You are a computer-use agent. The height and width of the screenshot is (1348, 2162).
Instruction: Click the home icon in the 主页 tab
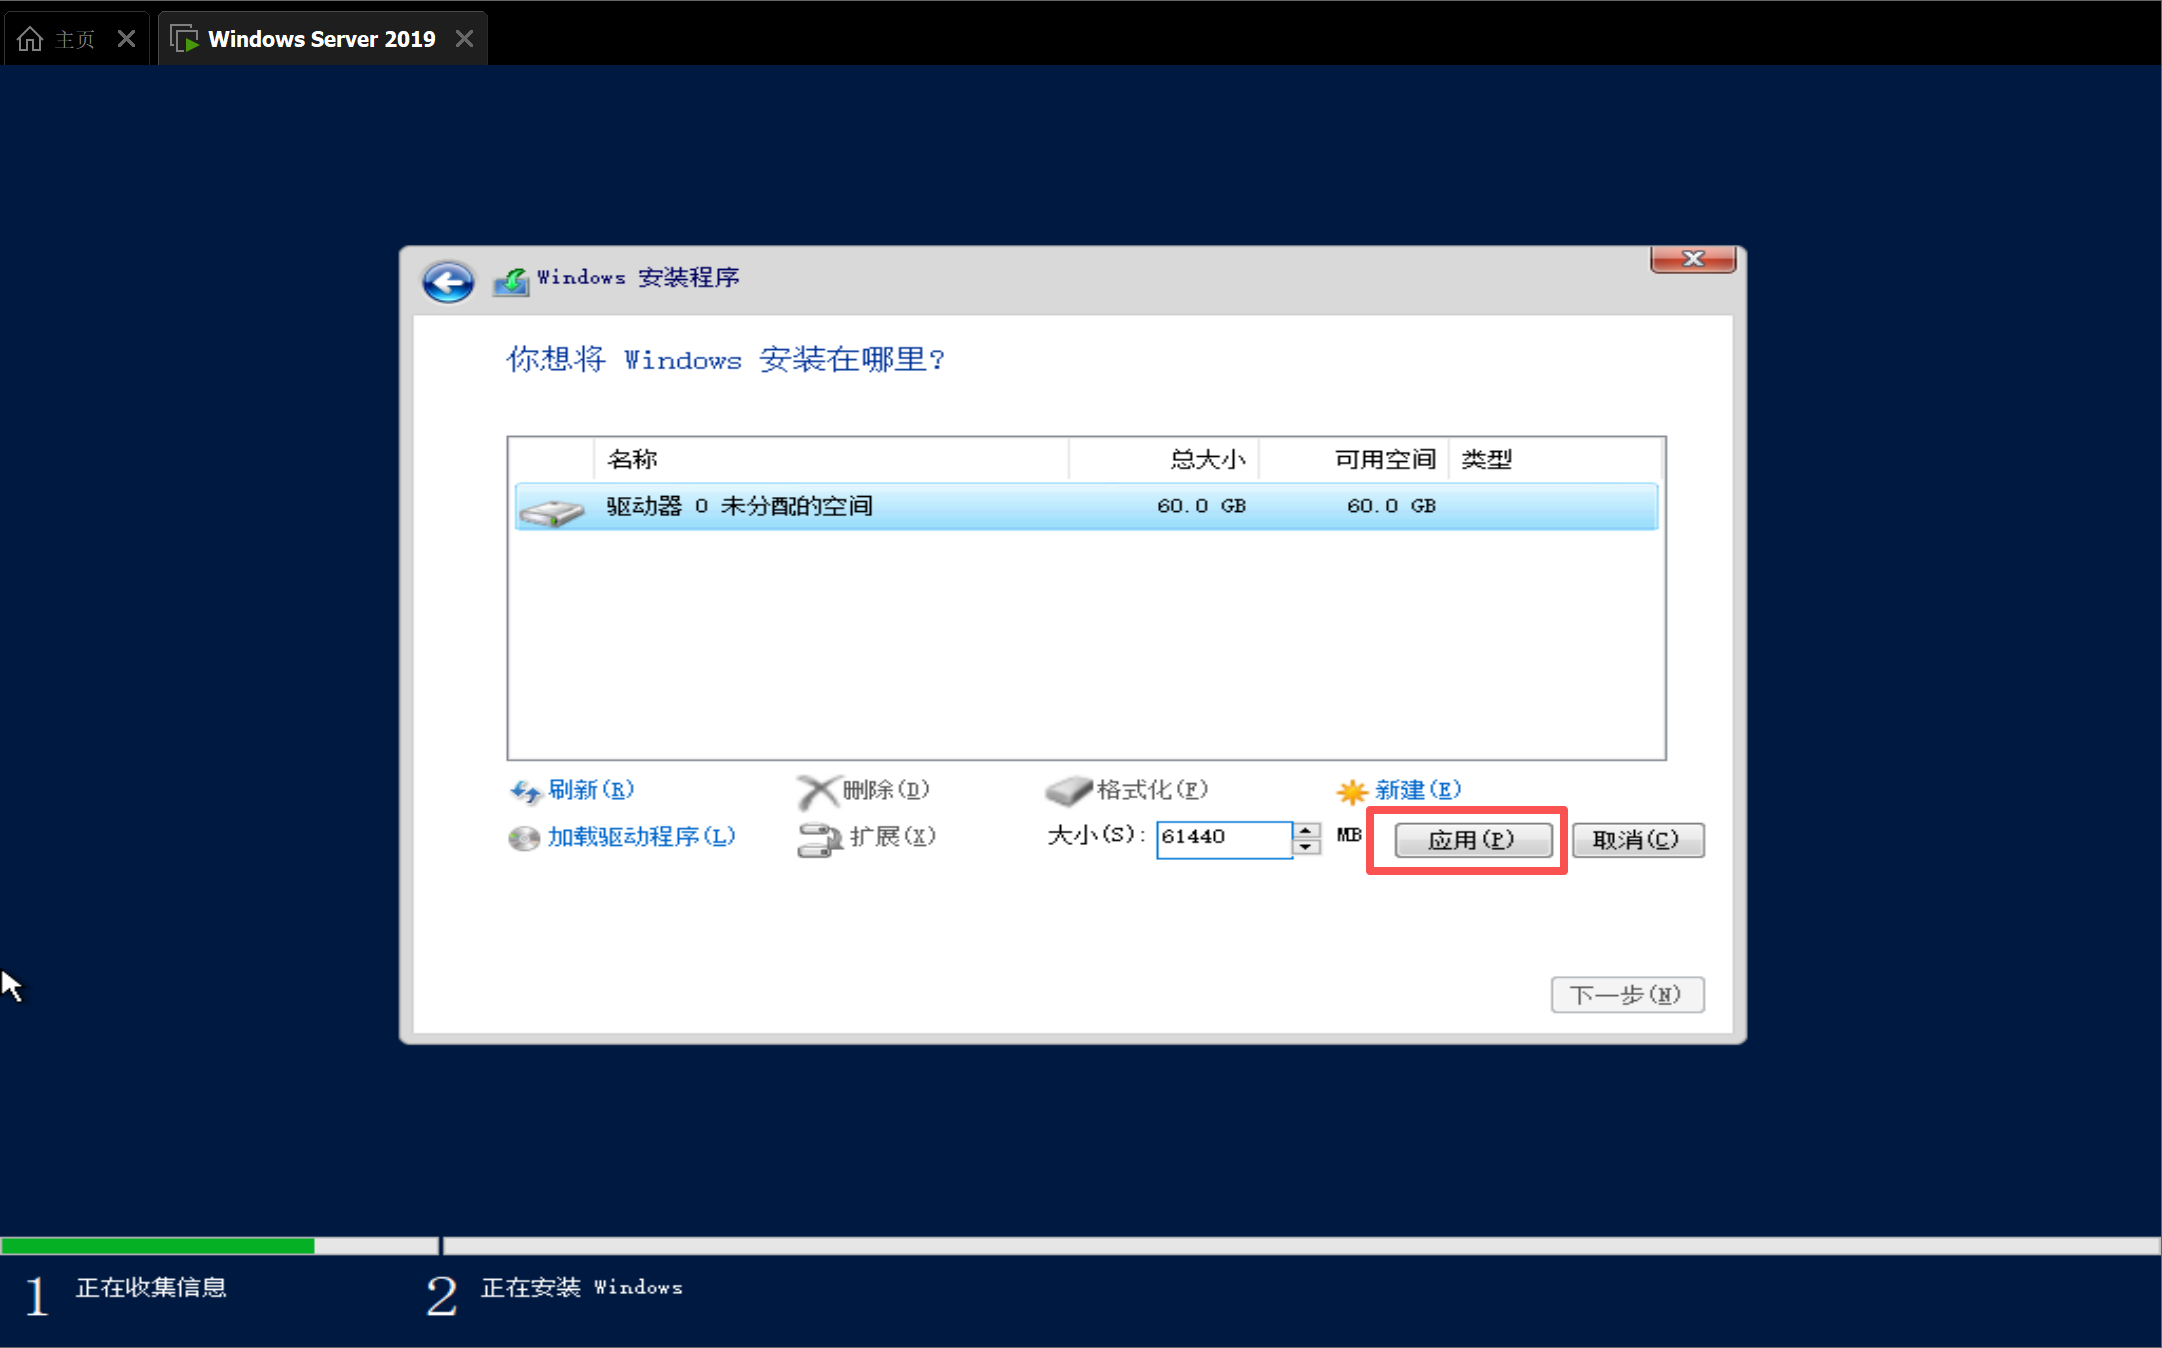30,39
